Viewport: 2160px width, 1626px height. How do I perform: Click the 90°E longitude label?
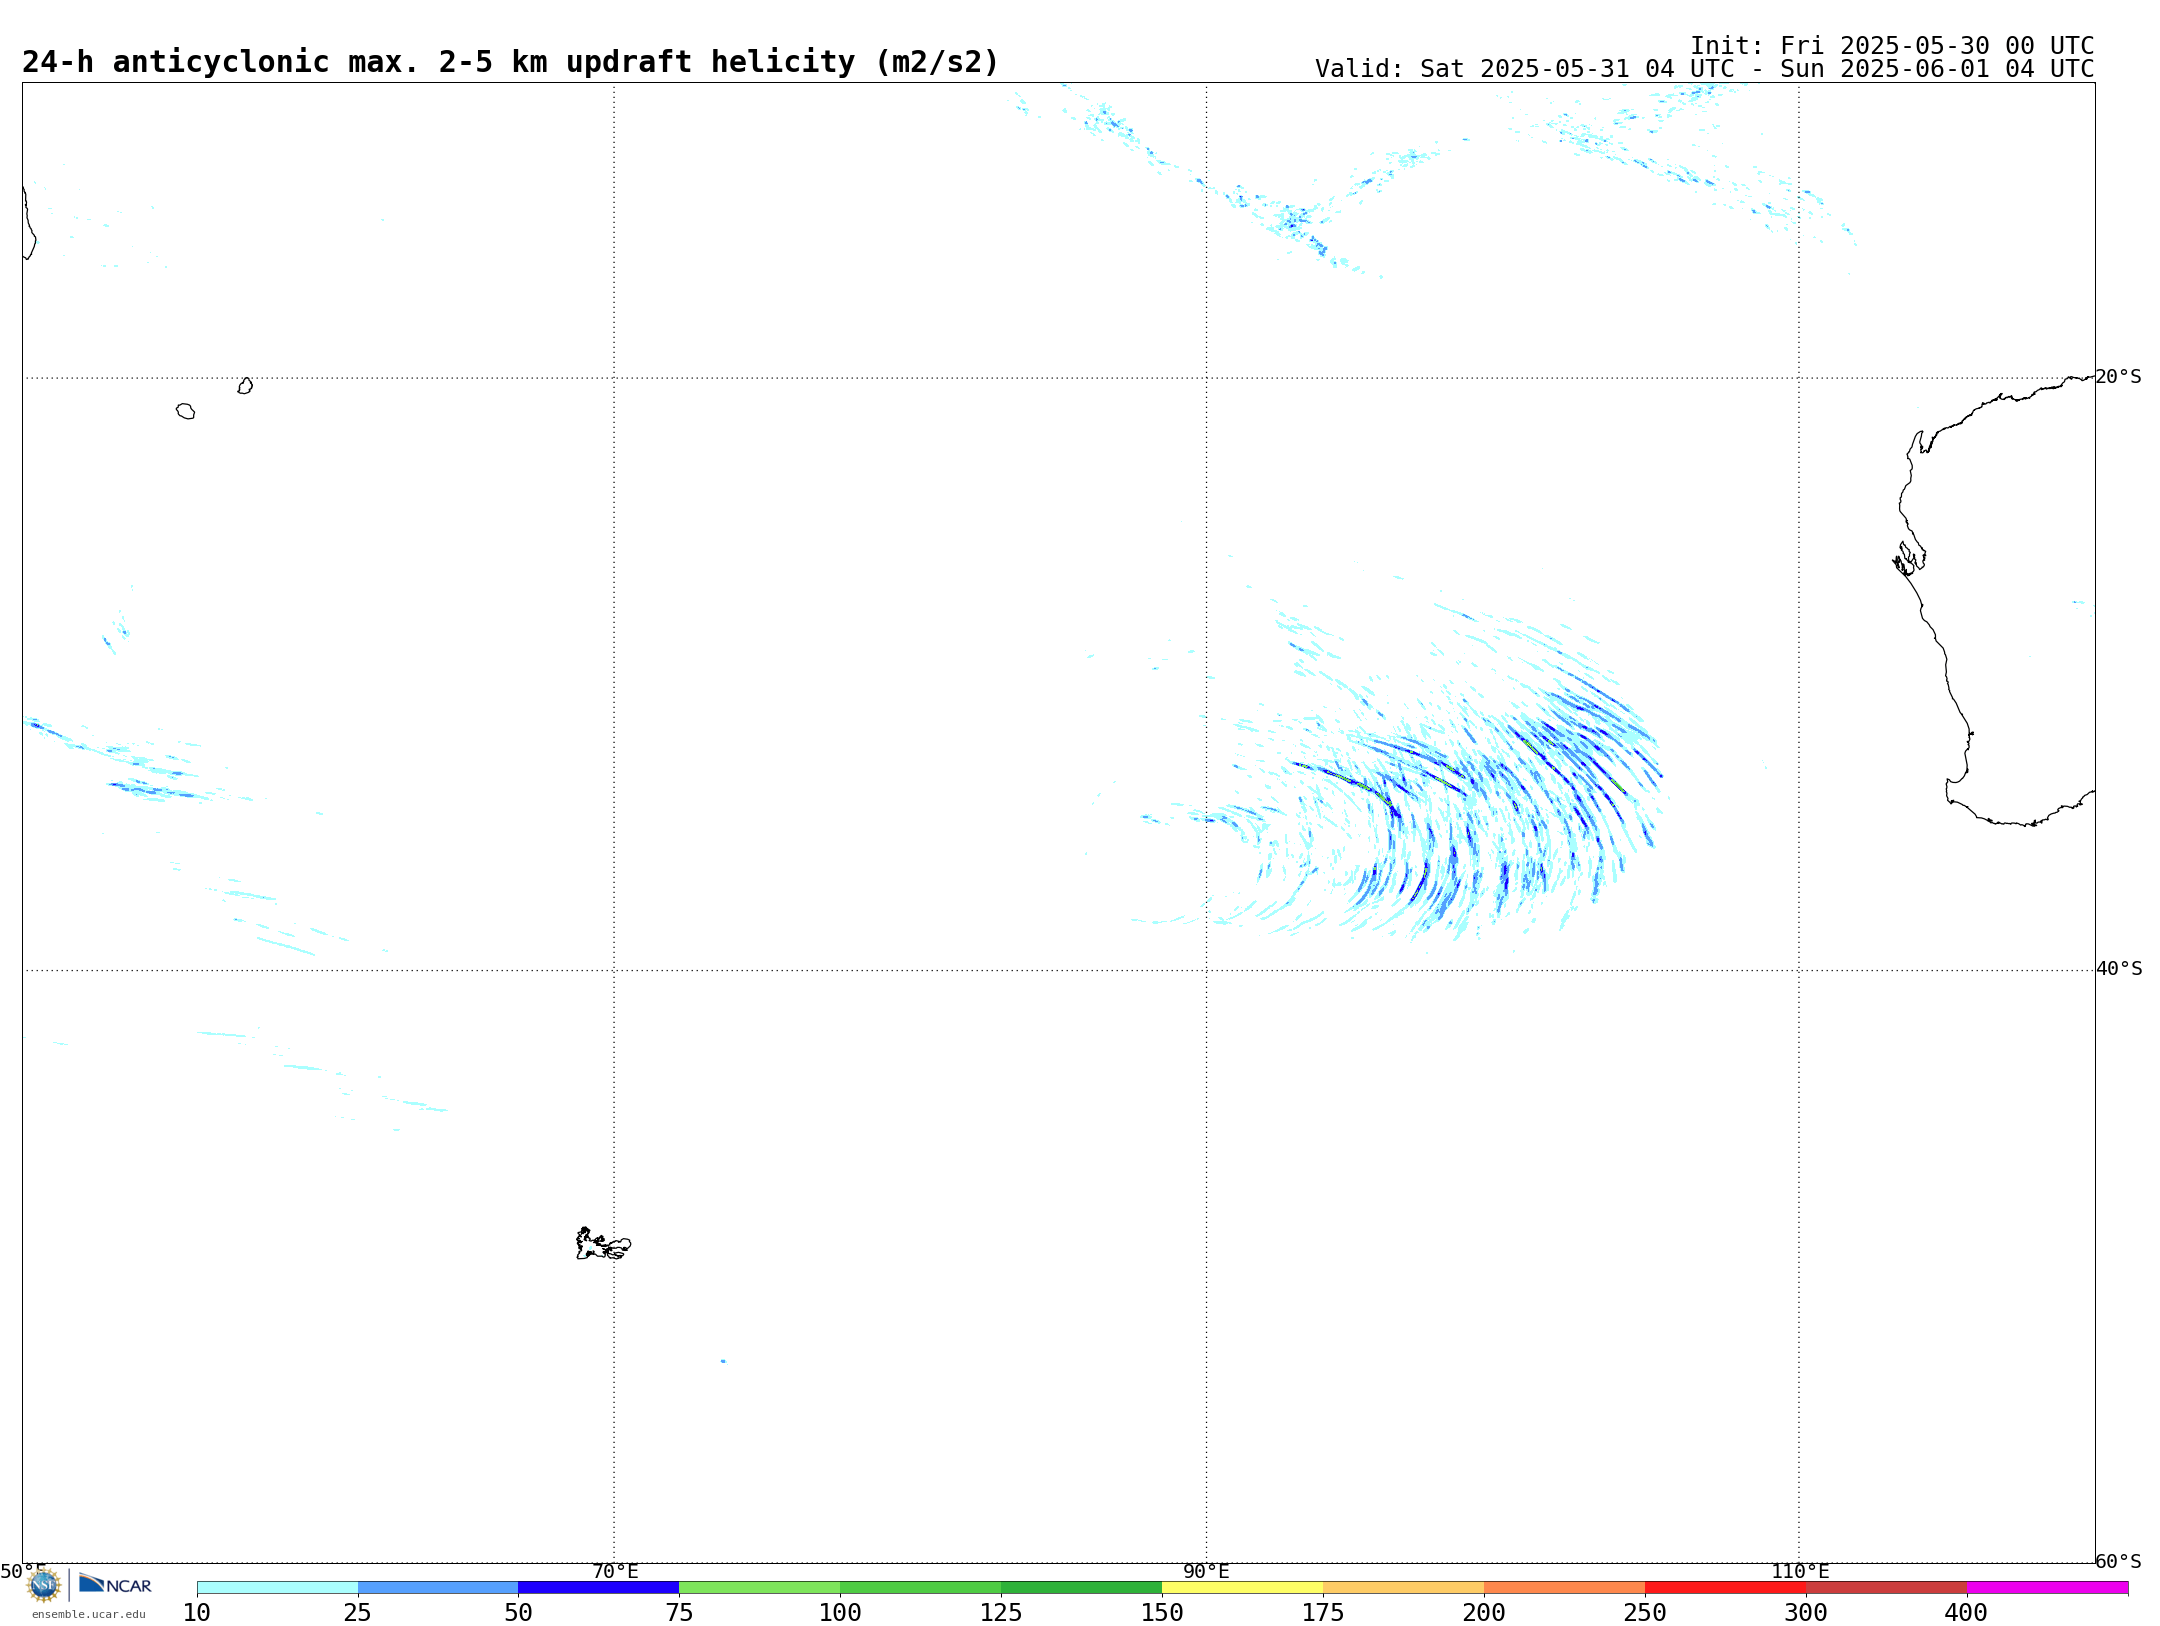(x=1206, y=1571)
